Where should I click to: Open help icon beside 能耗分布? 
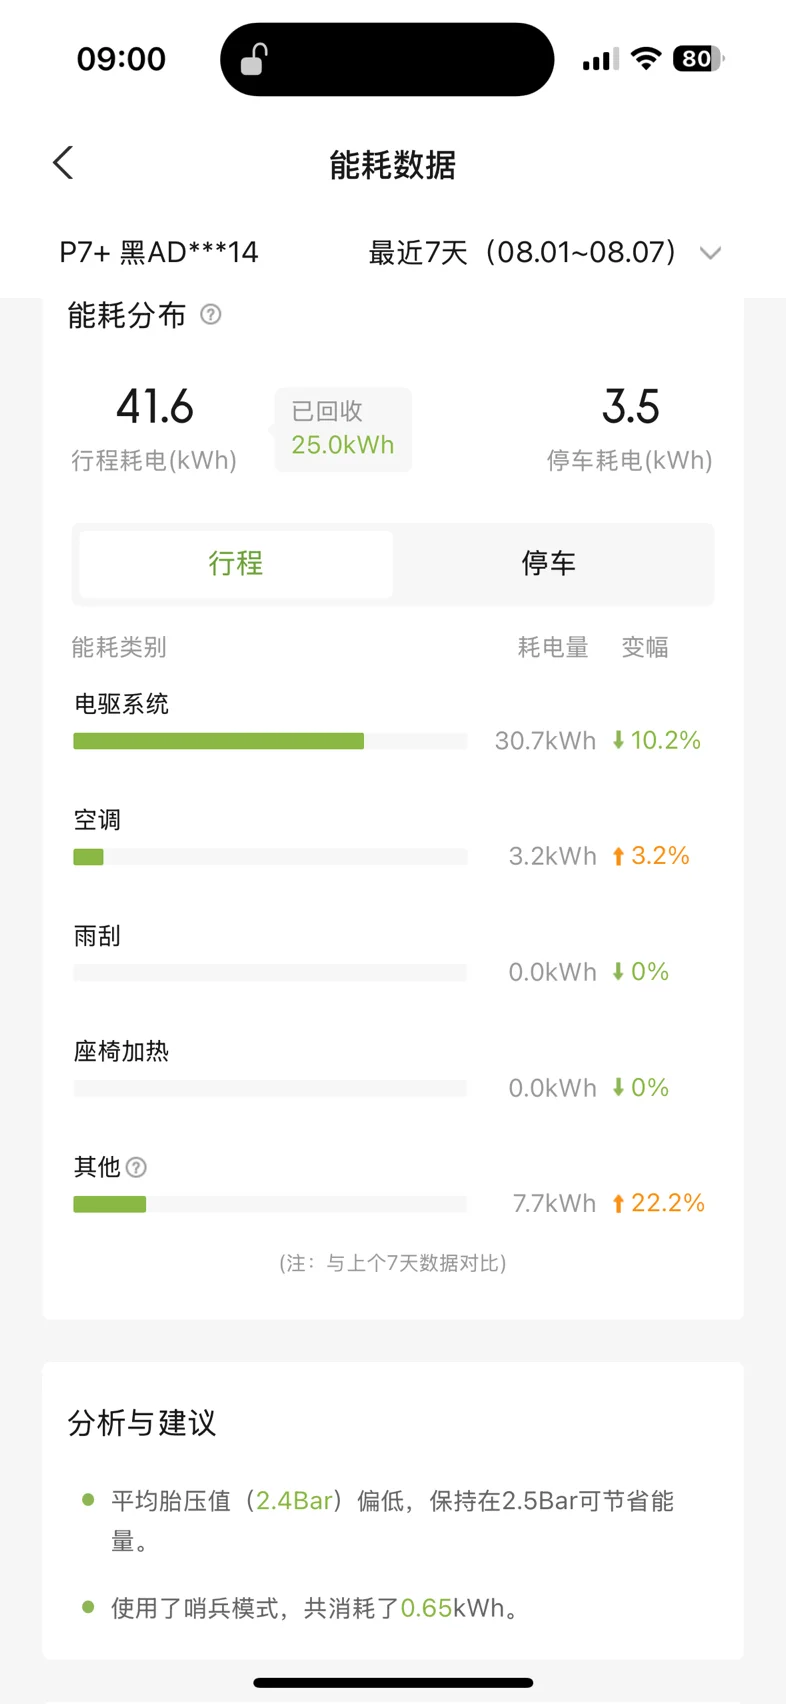pos(210,315)
